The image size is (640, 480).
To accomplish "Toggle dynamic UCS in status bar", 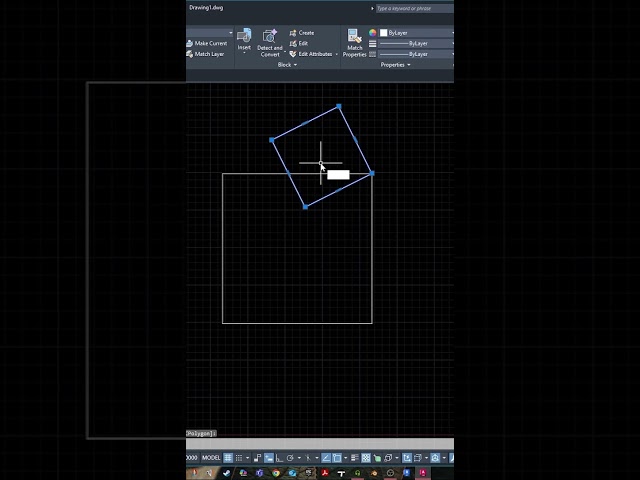I will (x=407, y=458).
